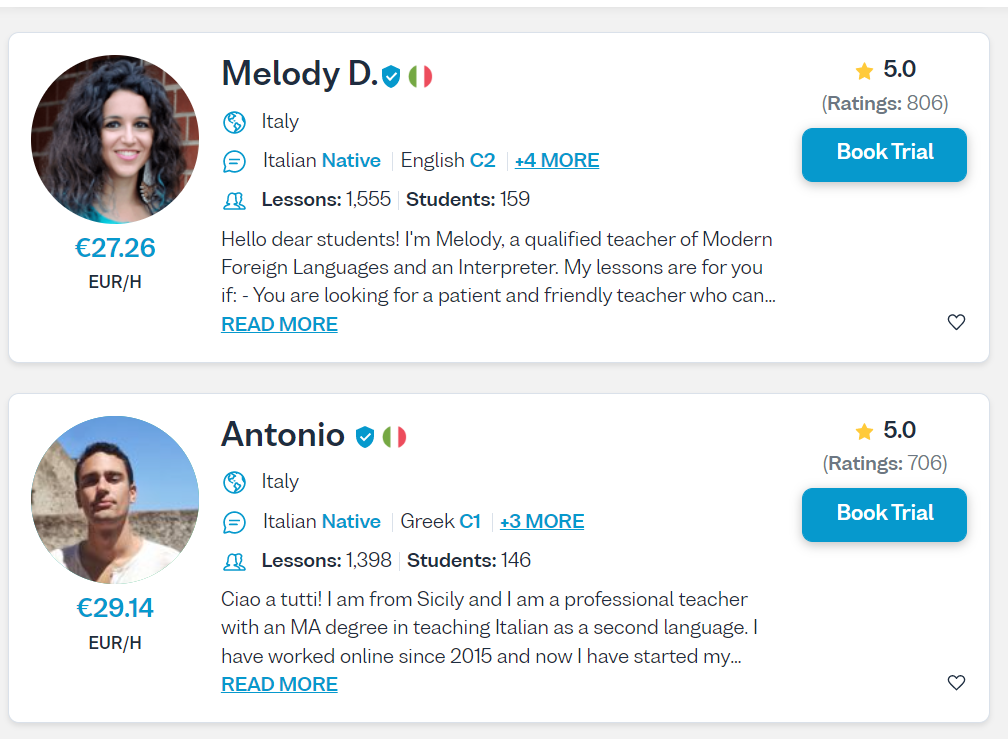Click Melody D.'s verified badge icon
Viewport: 1008px width, 739px height.
pos(391,76)
